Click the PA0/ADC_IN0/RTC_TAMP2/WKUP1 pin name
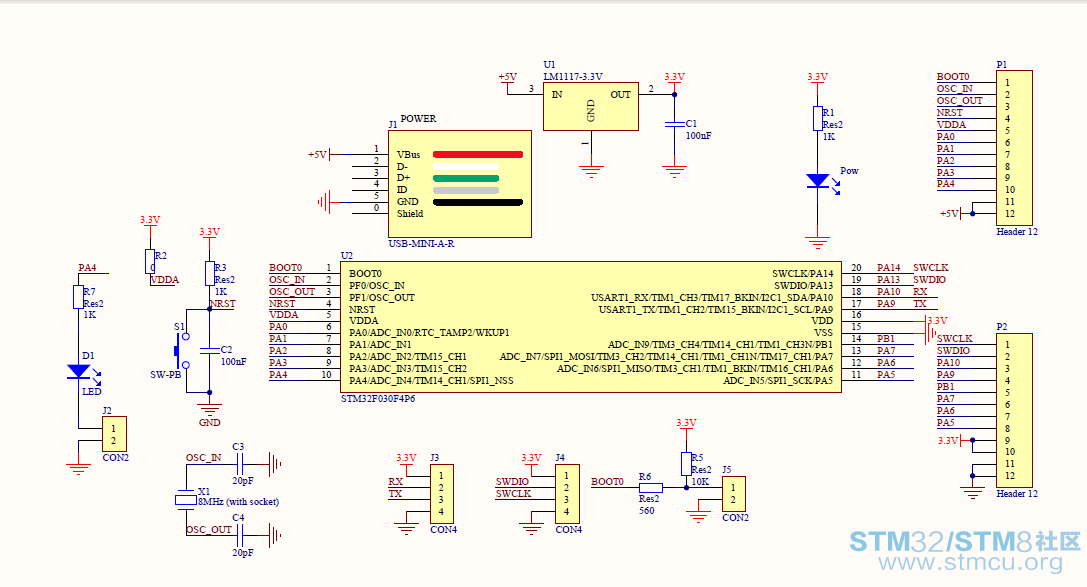 pyautogui.click(x=429, y=333)
